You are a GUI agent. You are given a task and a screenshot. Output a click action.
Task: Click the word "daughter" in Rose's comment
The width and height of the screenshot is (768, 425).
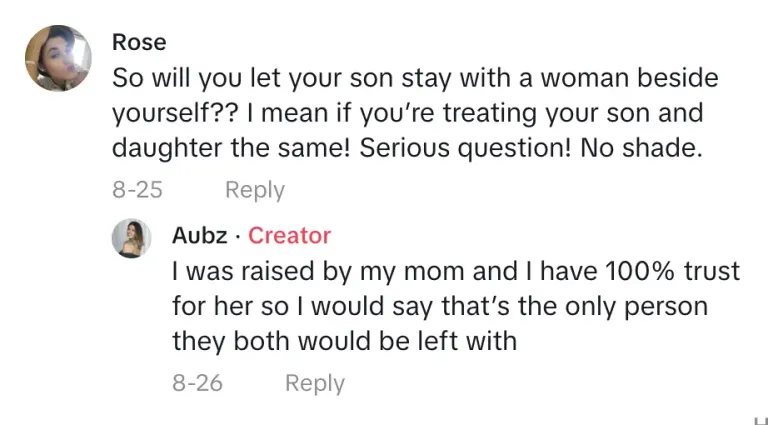click(x=165, y=148)
